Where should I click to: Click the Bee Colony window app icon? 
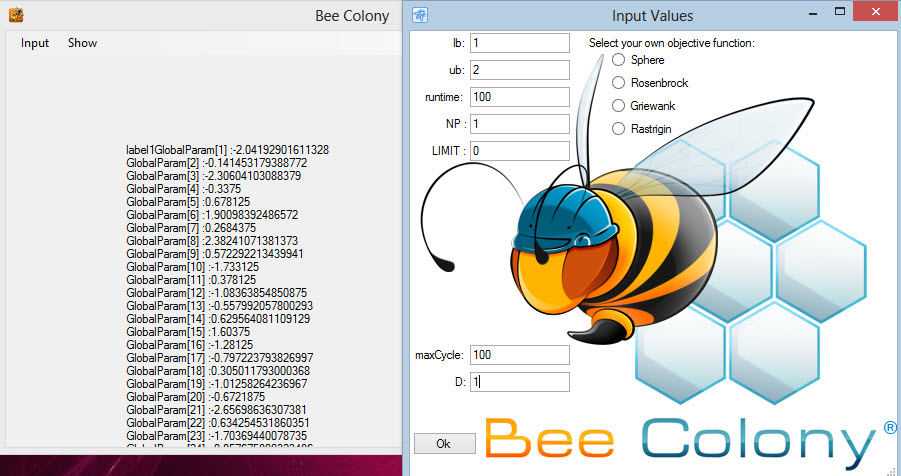tap(16, 15)
